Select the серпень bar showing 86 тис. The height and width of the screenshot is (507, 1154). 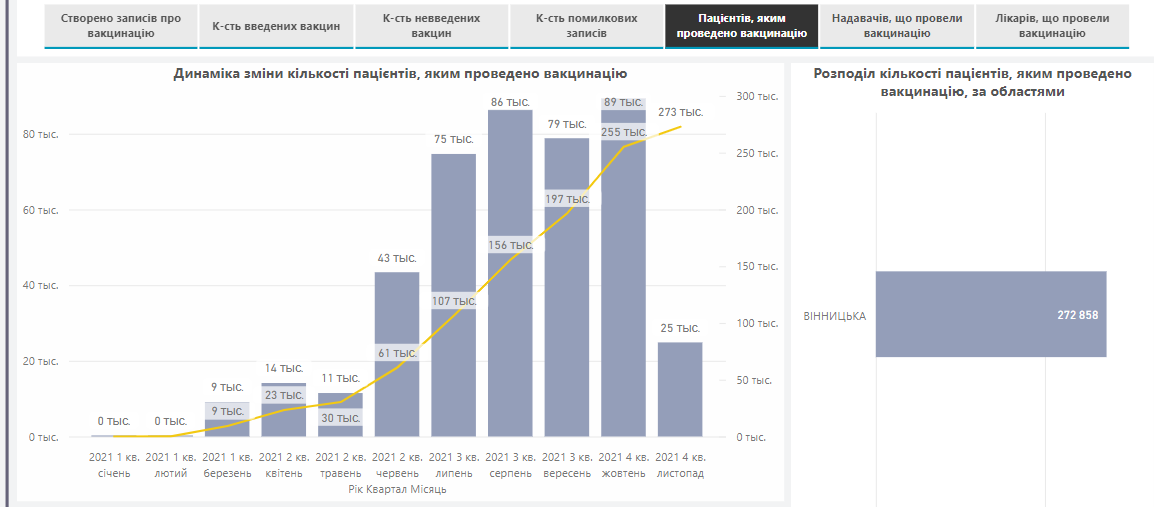click(x=510, y=330)
